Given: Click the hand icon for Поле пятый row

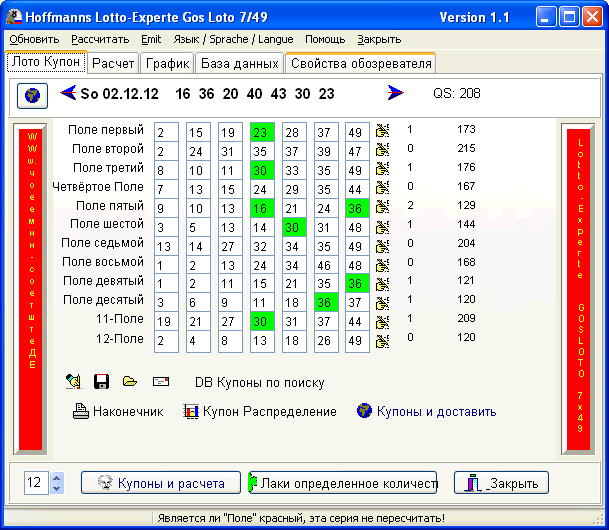Looking at the screenshot, I should pyautogui.click(x=382, y=207).
